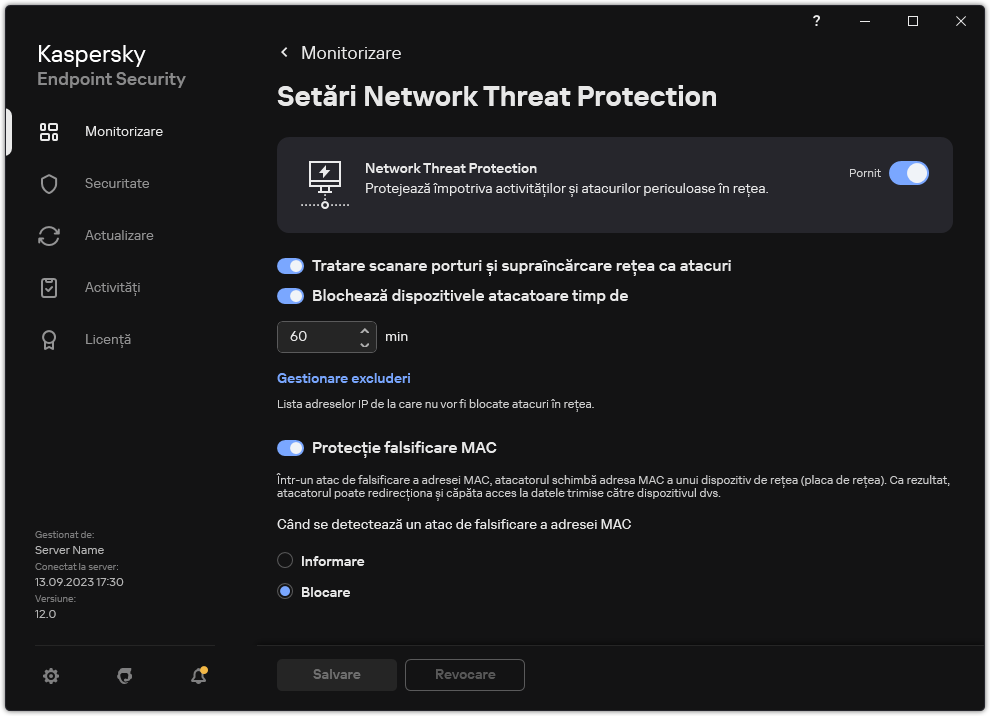Increase blocking minutes with the up arrow
990x716 pixels.
(364, 331)
